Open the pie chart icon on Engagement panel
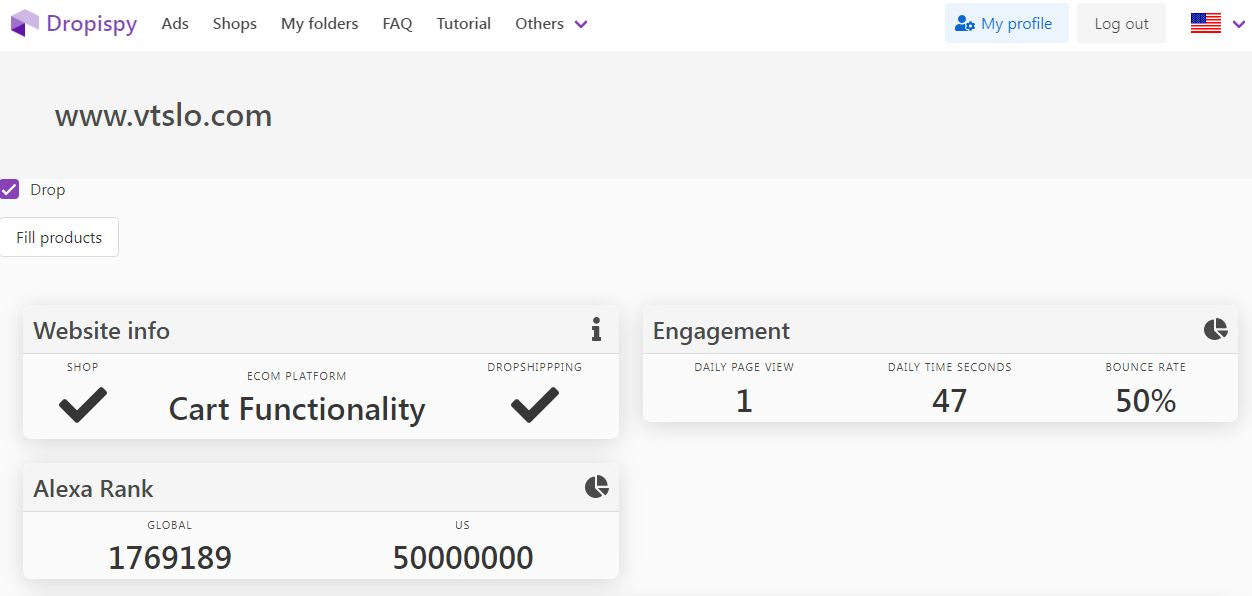 1216,328
